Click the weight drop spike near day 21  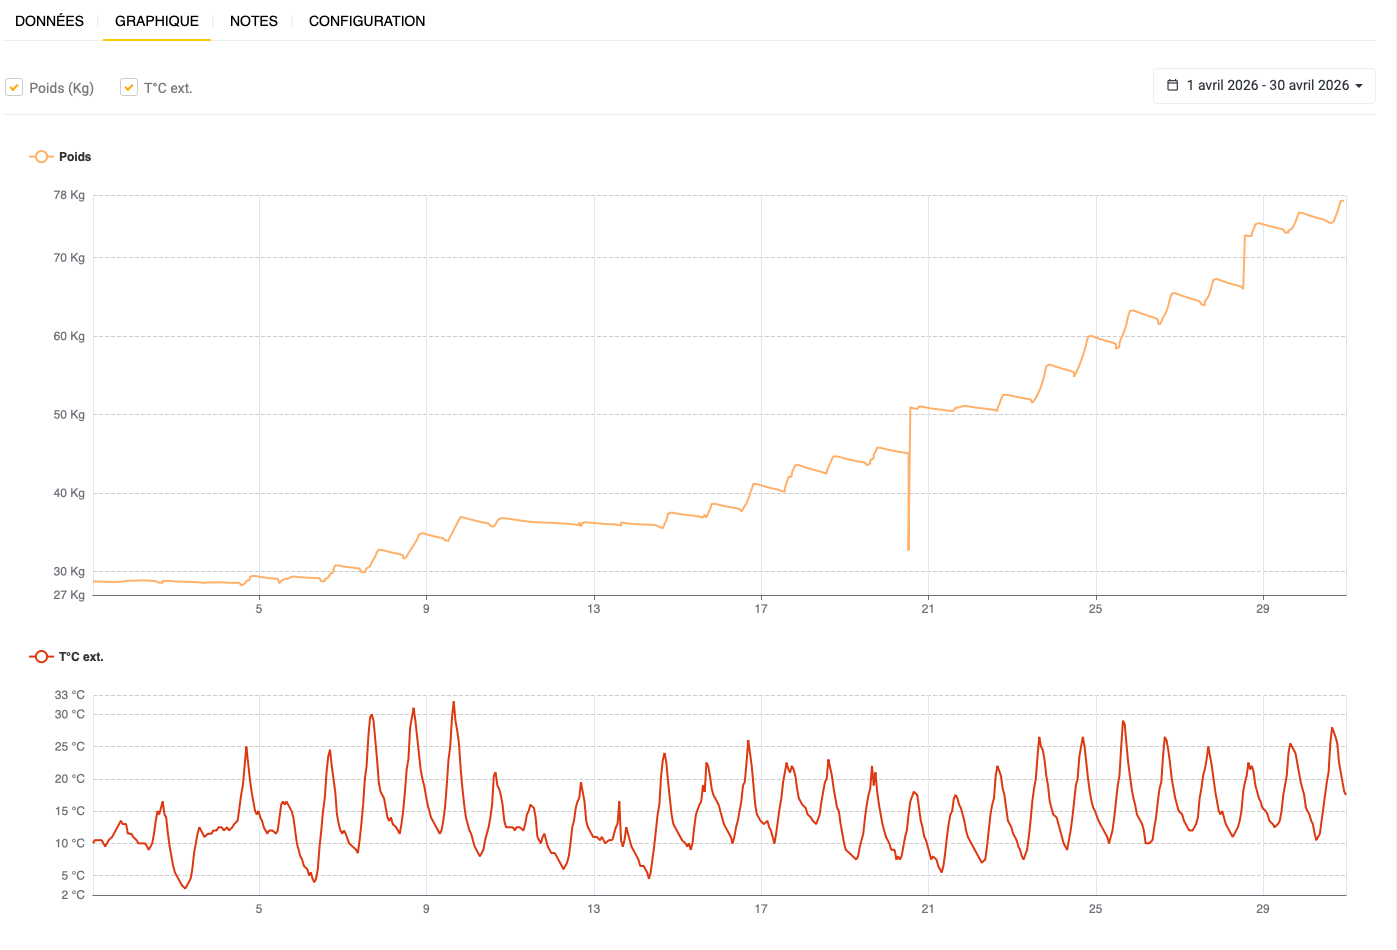click(908, 549)
